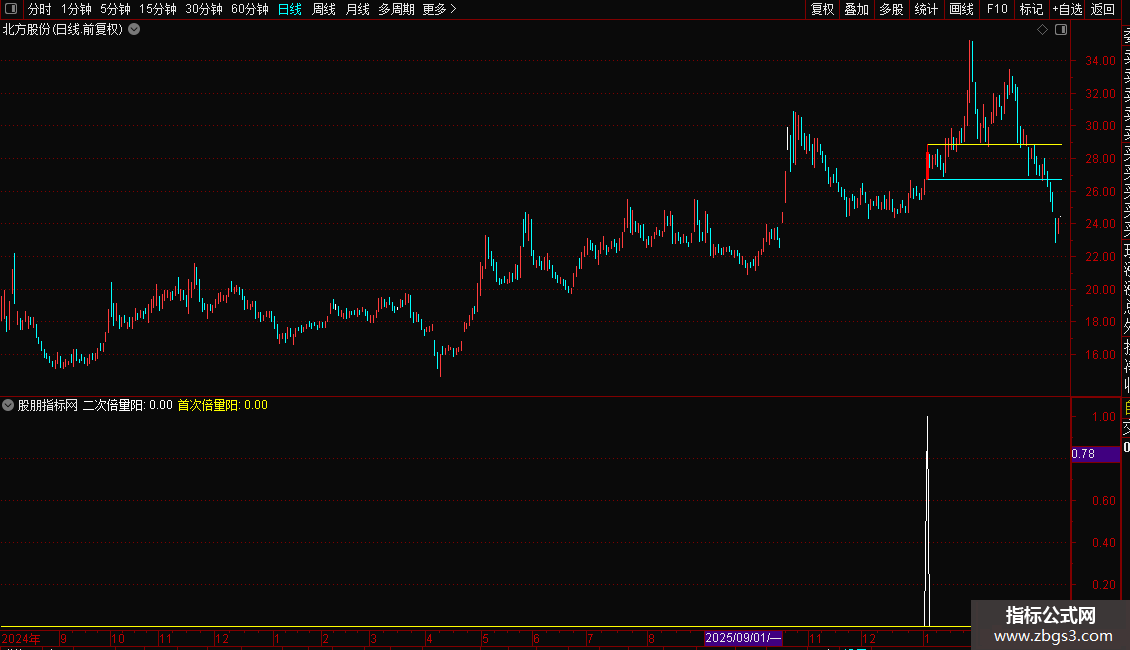This screenshot has height=650, width=1130.
Task: Select the 1分钟 period tab
Action: pyautogui.click(x=76, y=9)
